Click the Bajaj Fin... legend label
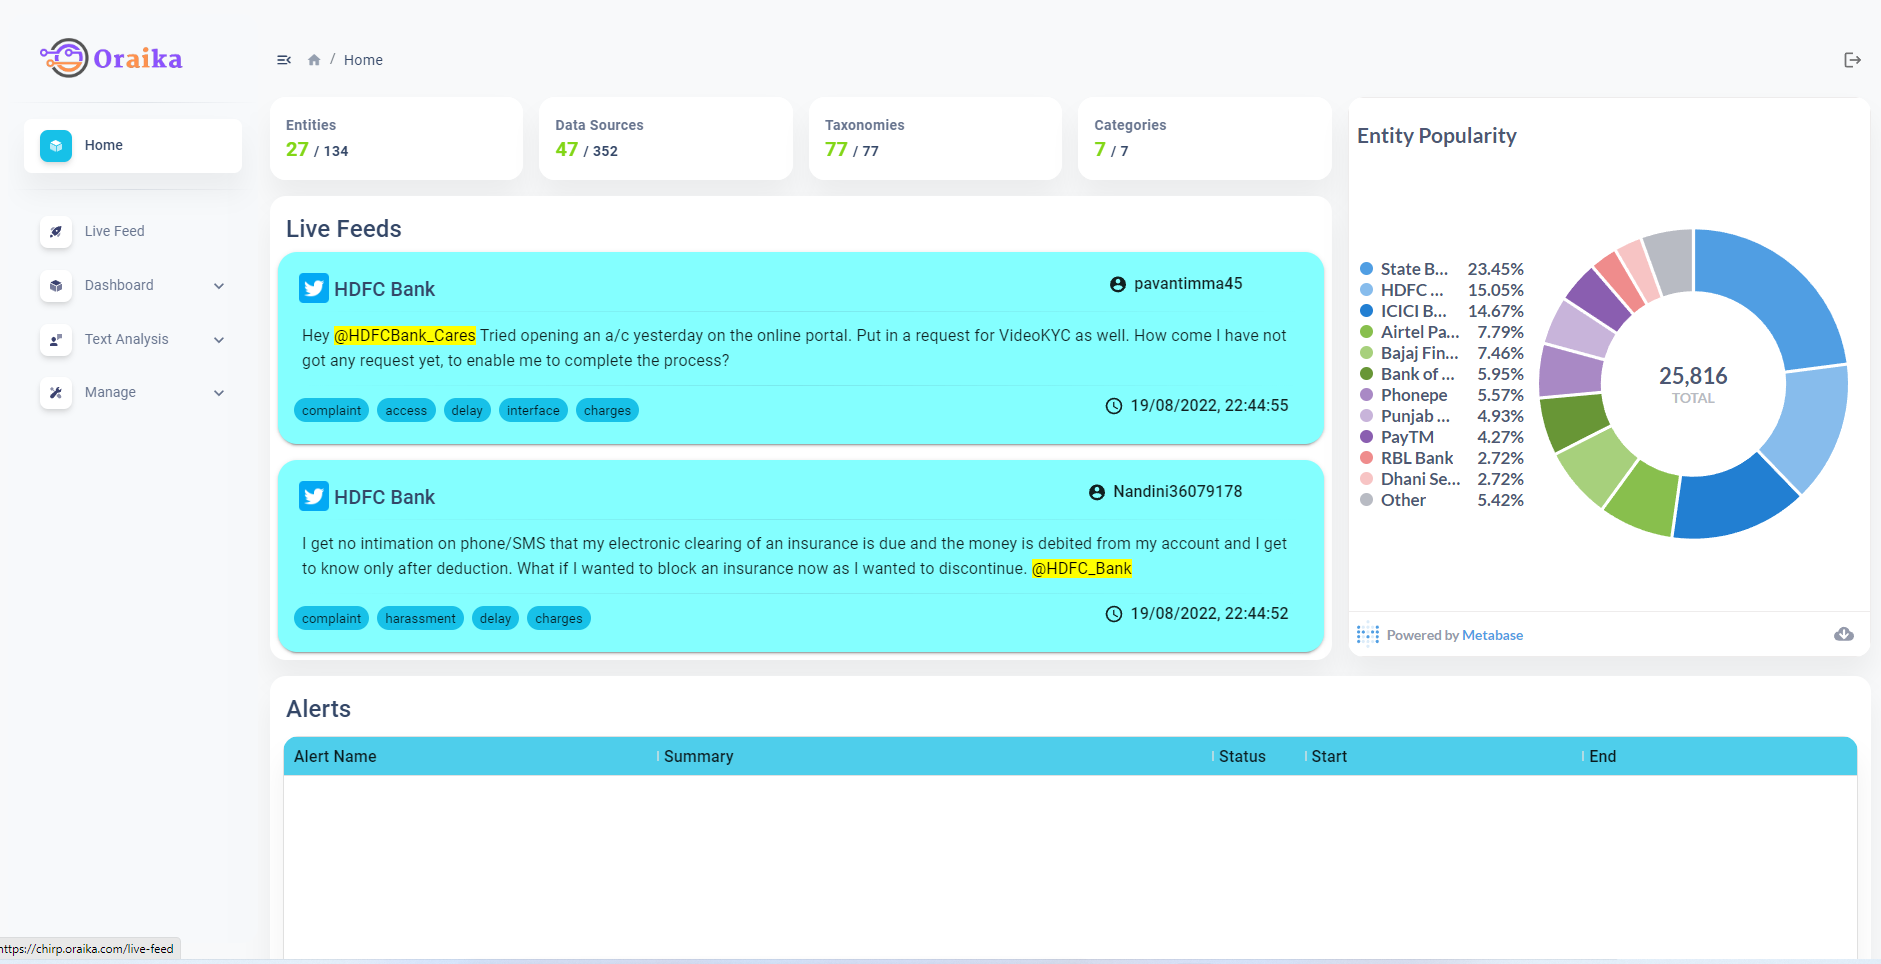1881x964 pixels. [1420, 353]
